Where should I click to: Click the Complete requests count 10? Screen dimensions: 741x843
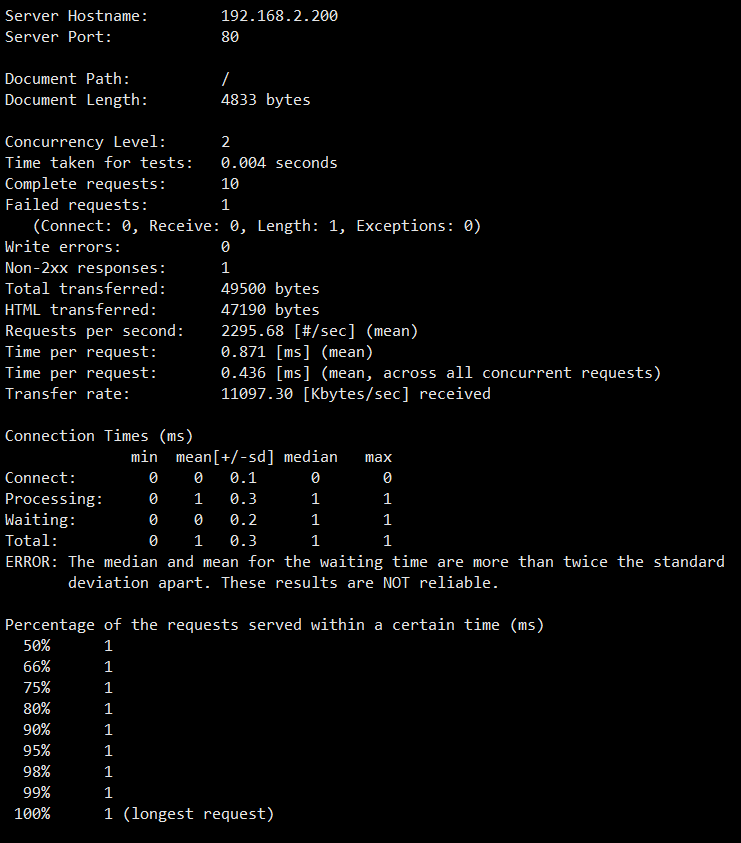[x=230, y=183]
